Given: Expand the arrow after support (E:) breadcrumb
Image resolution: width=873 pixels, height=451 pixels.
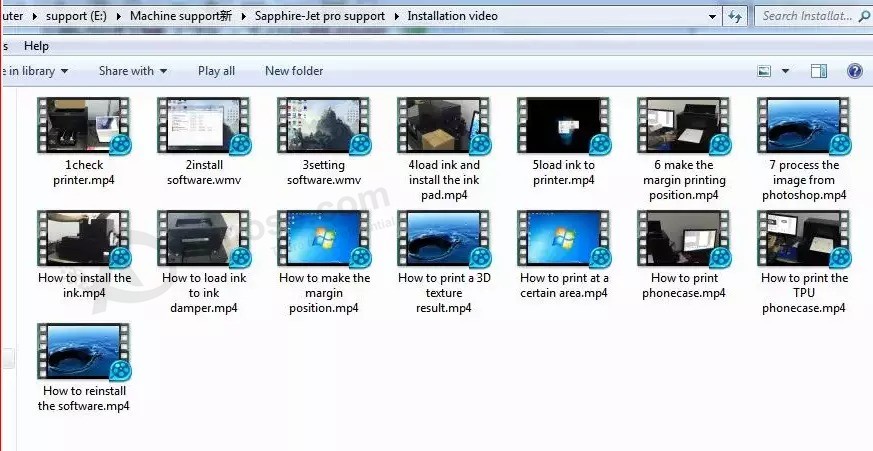Looking at the screenshot, I should 119,16.
